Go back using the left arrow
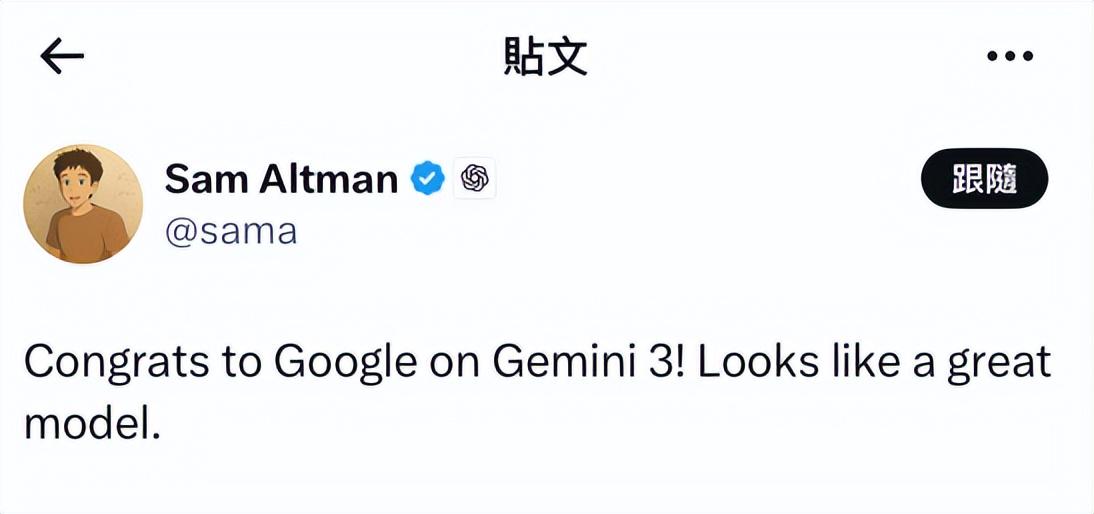The height and width of the screenshot is (514, 1094). [x=61, y=58]
